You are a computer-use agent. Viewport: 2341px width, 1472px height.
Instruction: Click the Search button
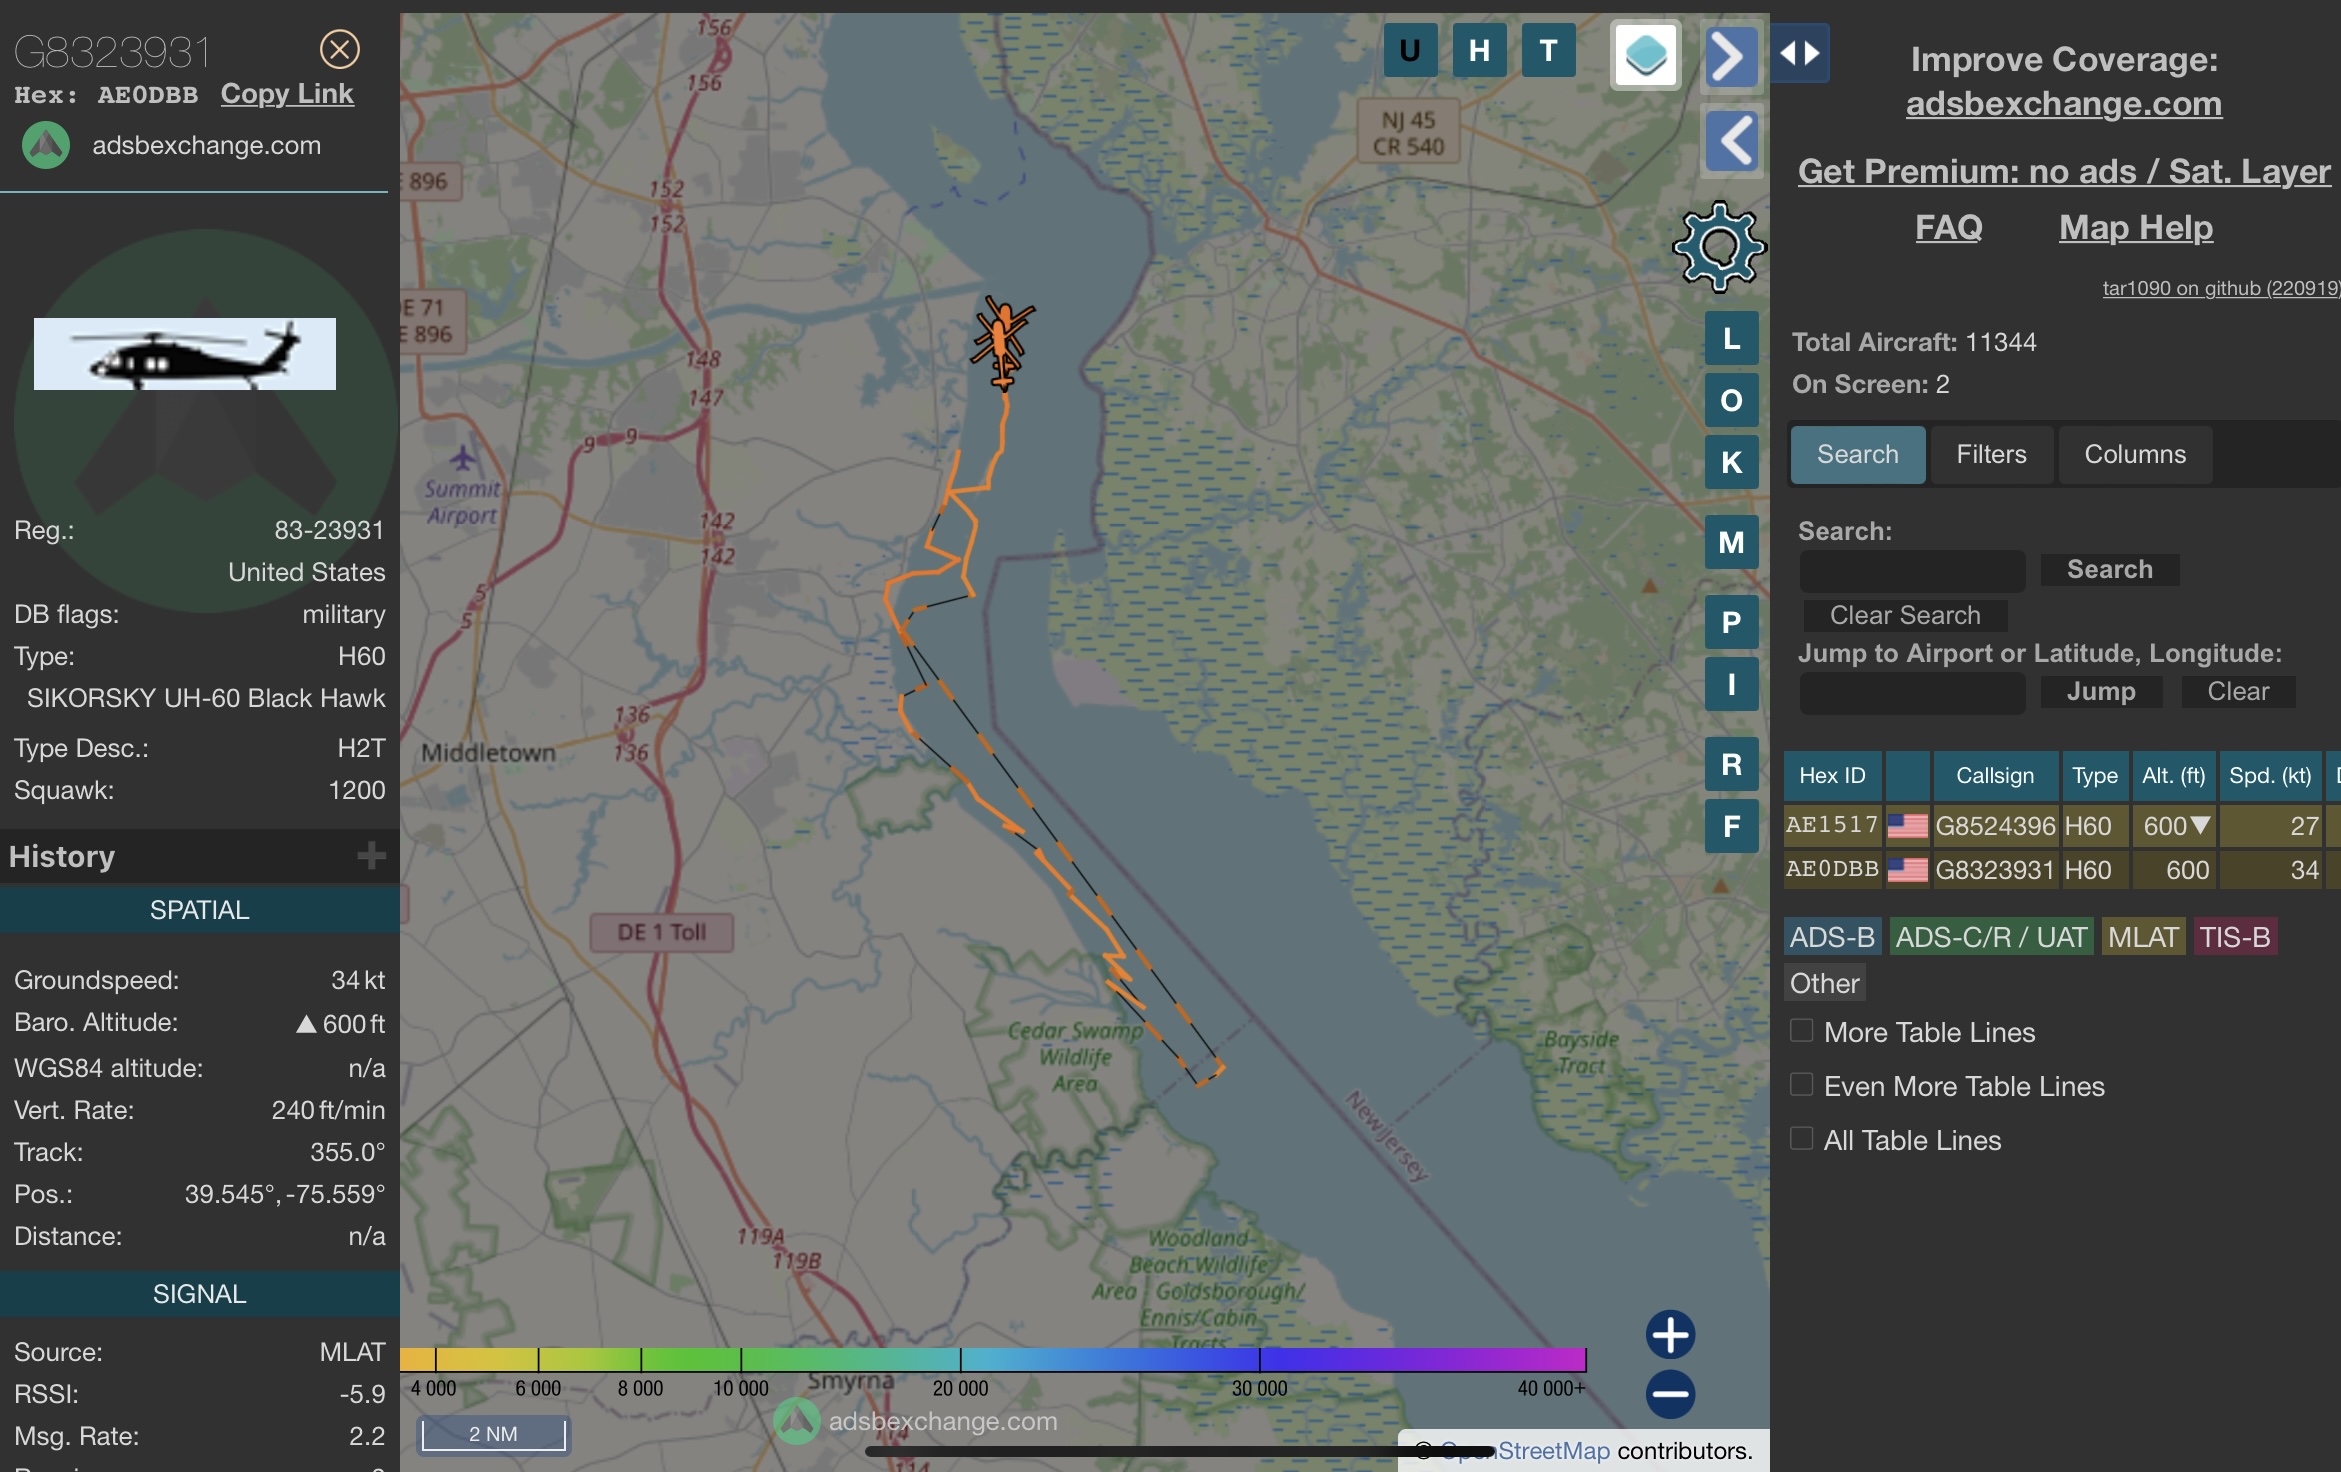click(2109, 570)
